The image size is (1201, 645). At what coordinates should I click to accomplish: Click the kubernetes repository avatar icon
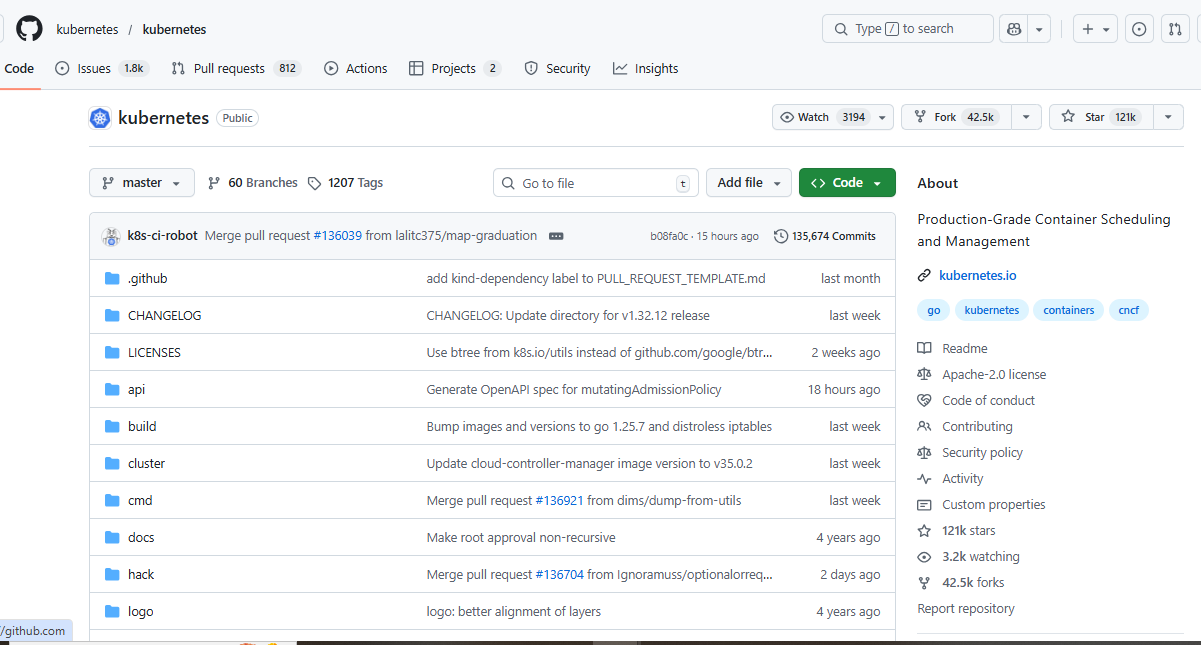[99, 118]
